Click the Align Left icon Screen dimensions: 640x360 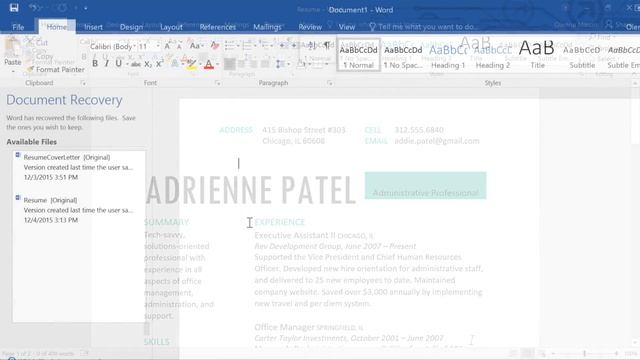click(230, 64)
